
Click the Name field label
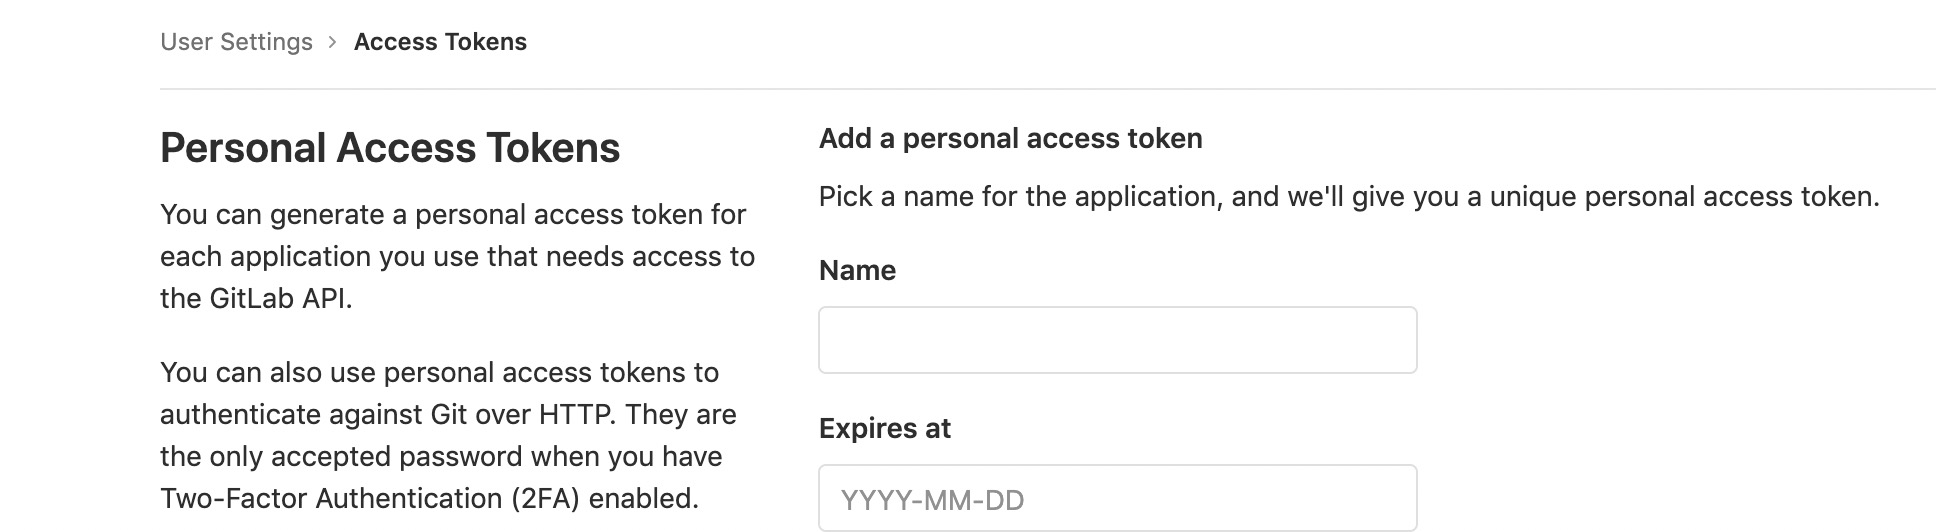(x=857, y=270)
